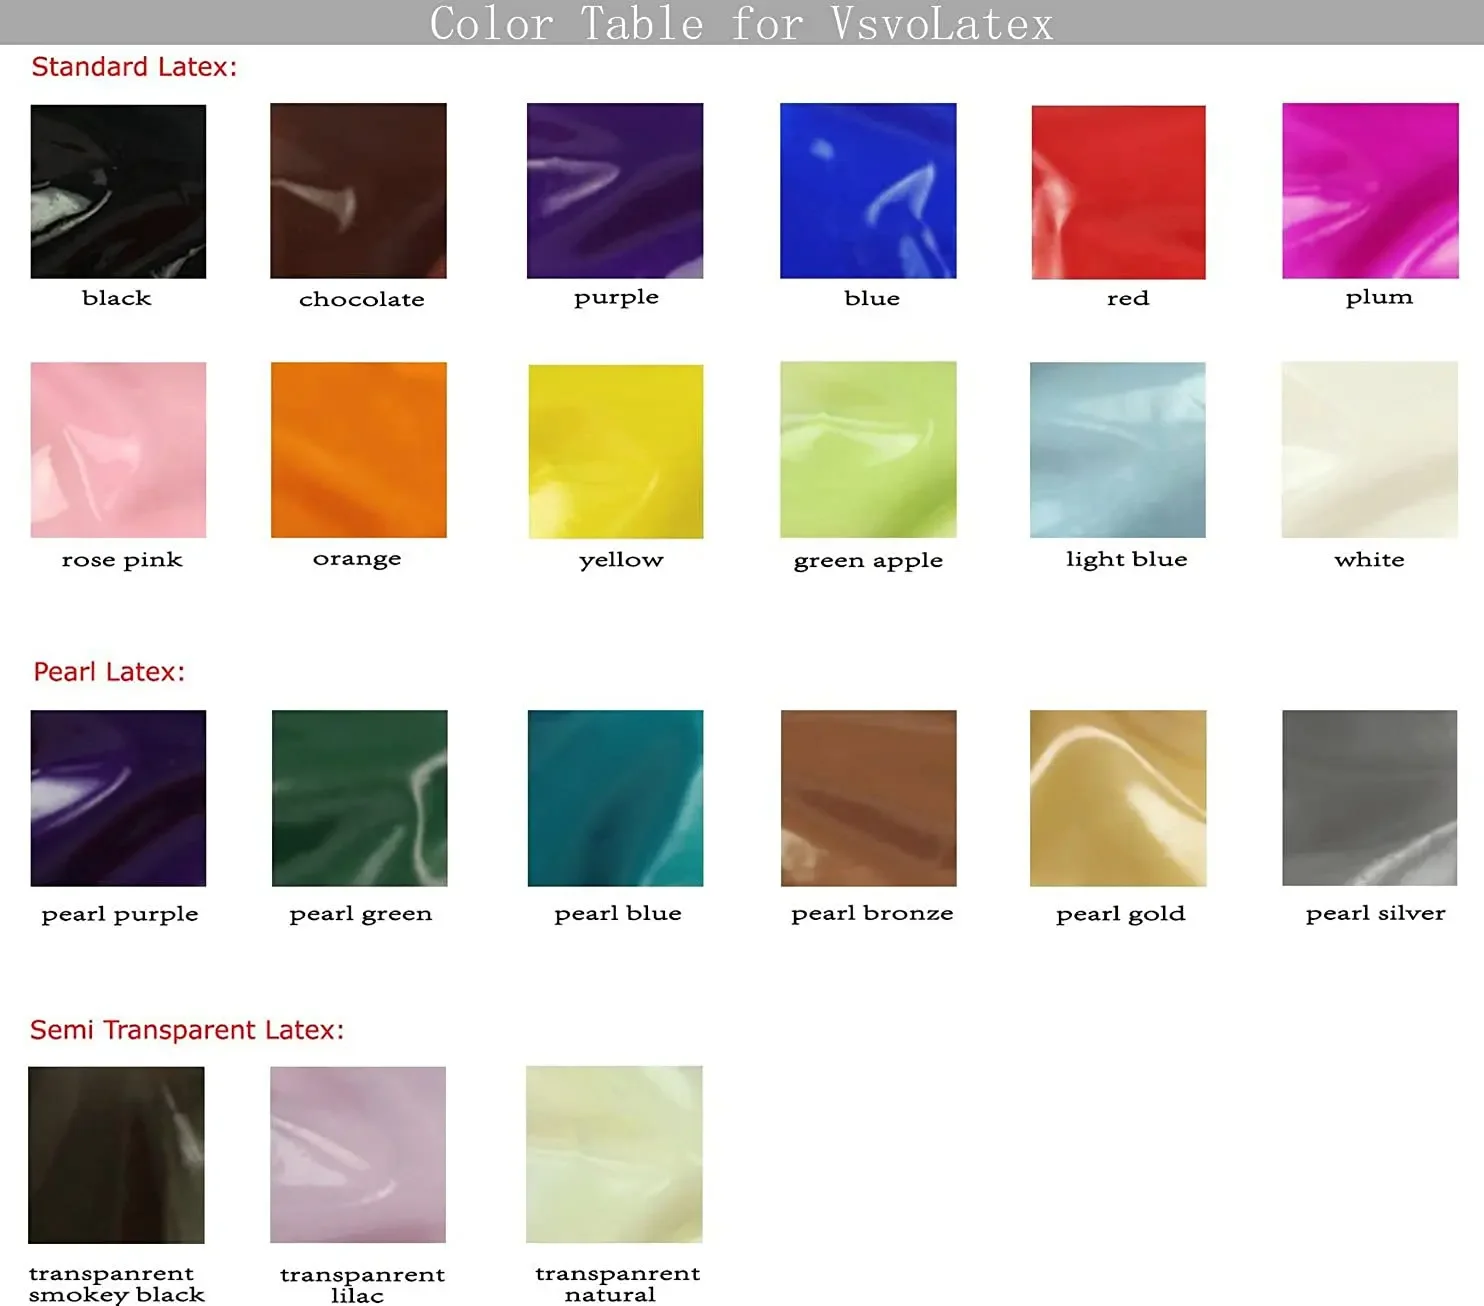
Task: Click the yellow color swatch
Action: pyautogui.click(x=616, y=451)
